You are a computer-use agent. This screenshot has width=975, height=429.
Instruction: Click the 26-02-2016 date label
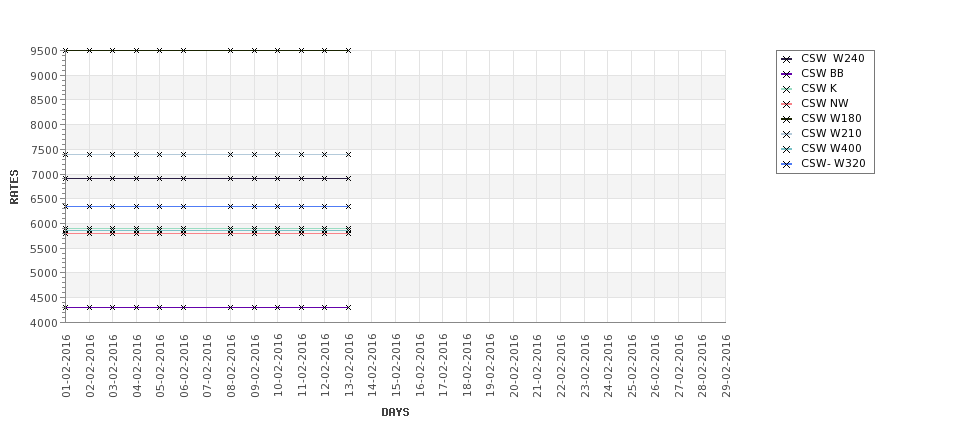pyautogui.click(x=655, y=366)
